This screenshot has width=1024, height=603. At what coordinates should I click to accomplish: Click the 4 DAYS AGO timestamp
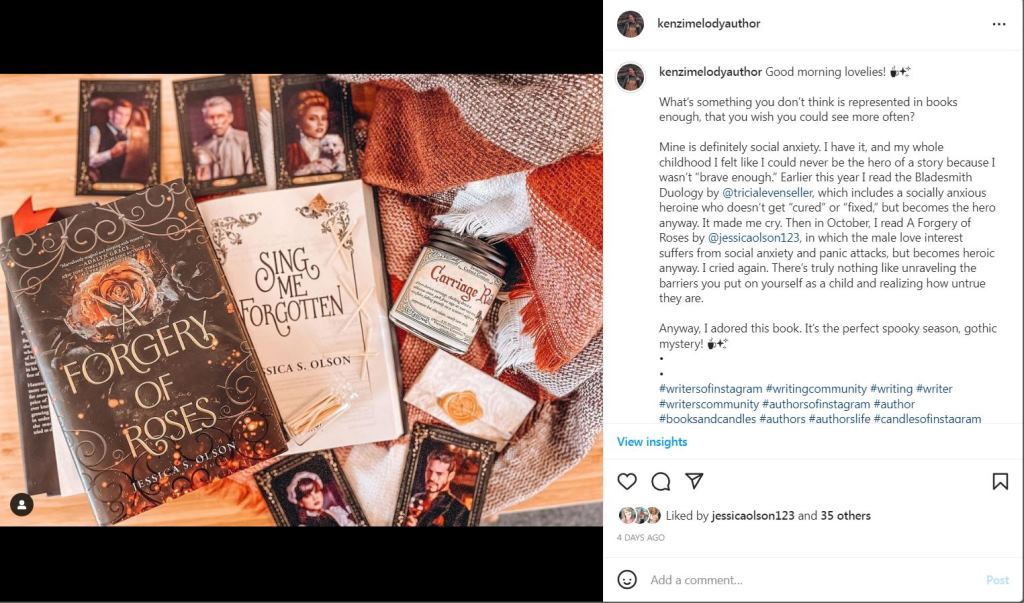coord(641,538)
